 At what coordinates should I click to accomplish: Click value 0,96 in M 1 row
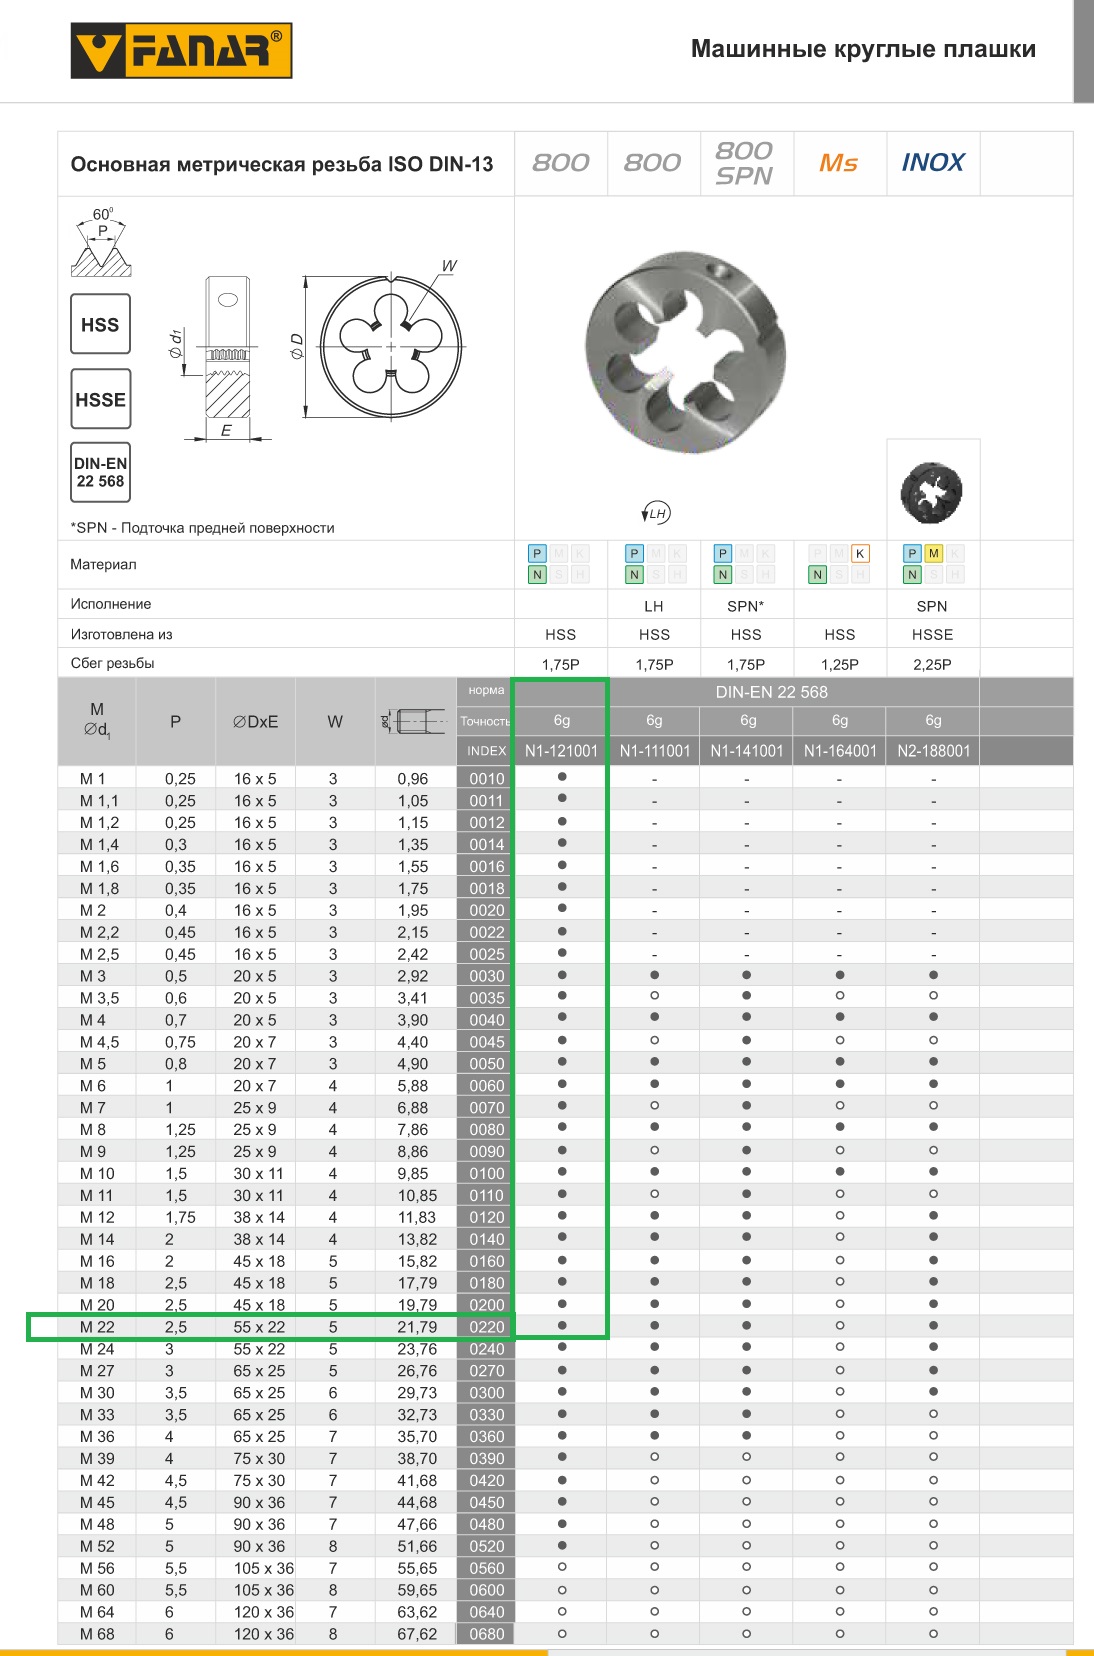point(413,779)
